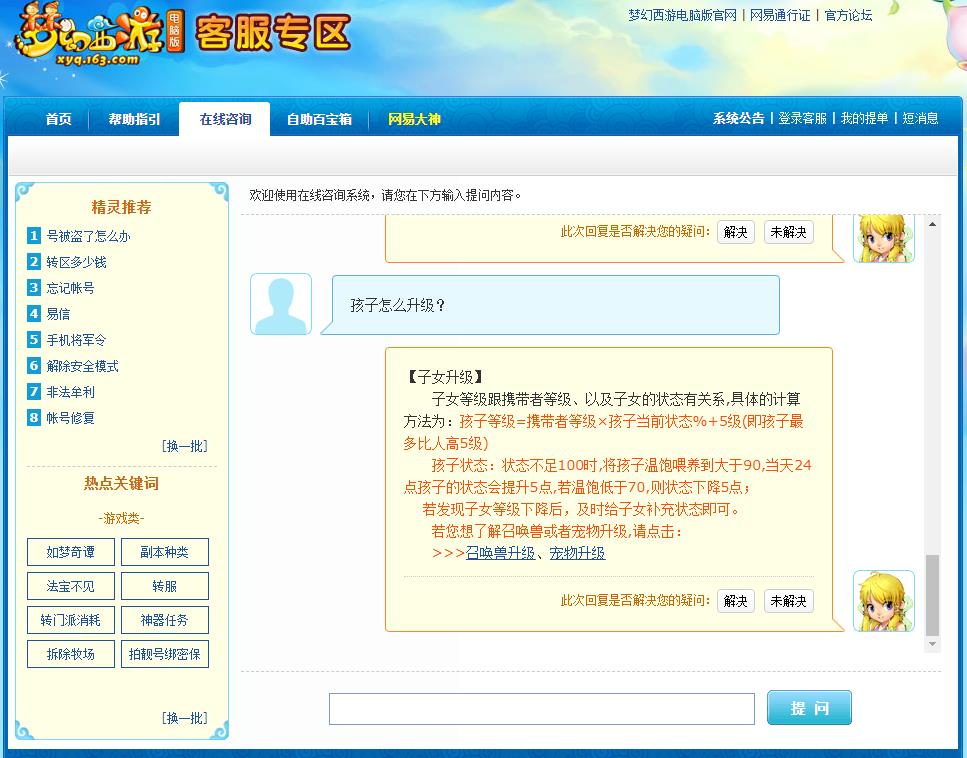Click the 提问 submit button
Image resolution: width=967 pixels, height=758 pixels.
click(809, 707)
